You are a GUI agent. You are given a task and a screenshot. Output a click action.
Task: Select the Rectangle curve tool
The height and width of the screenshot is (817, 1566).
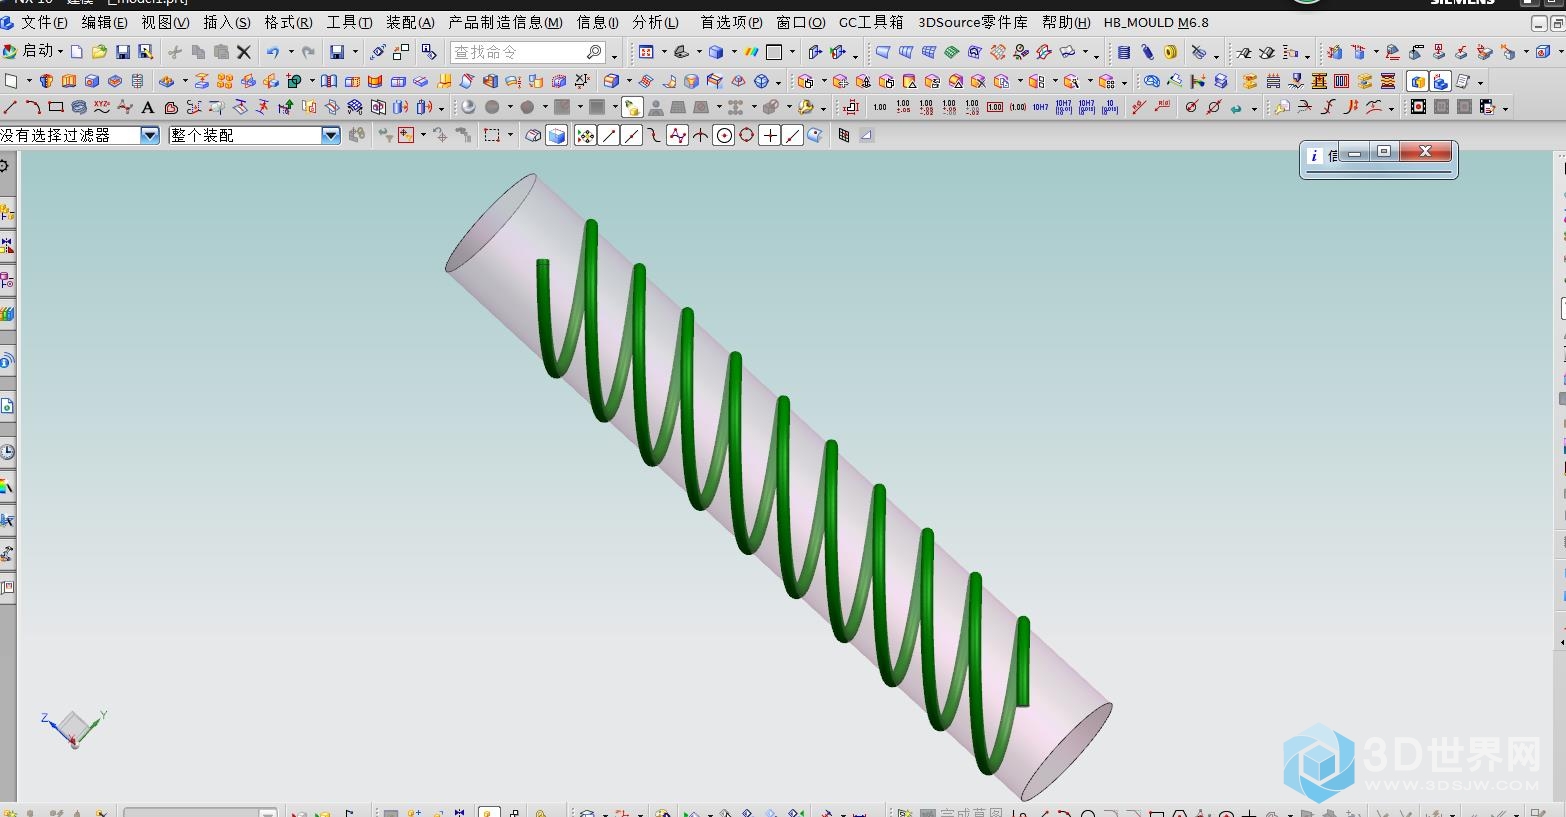tap(56, 107)
